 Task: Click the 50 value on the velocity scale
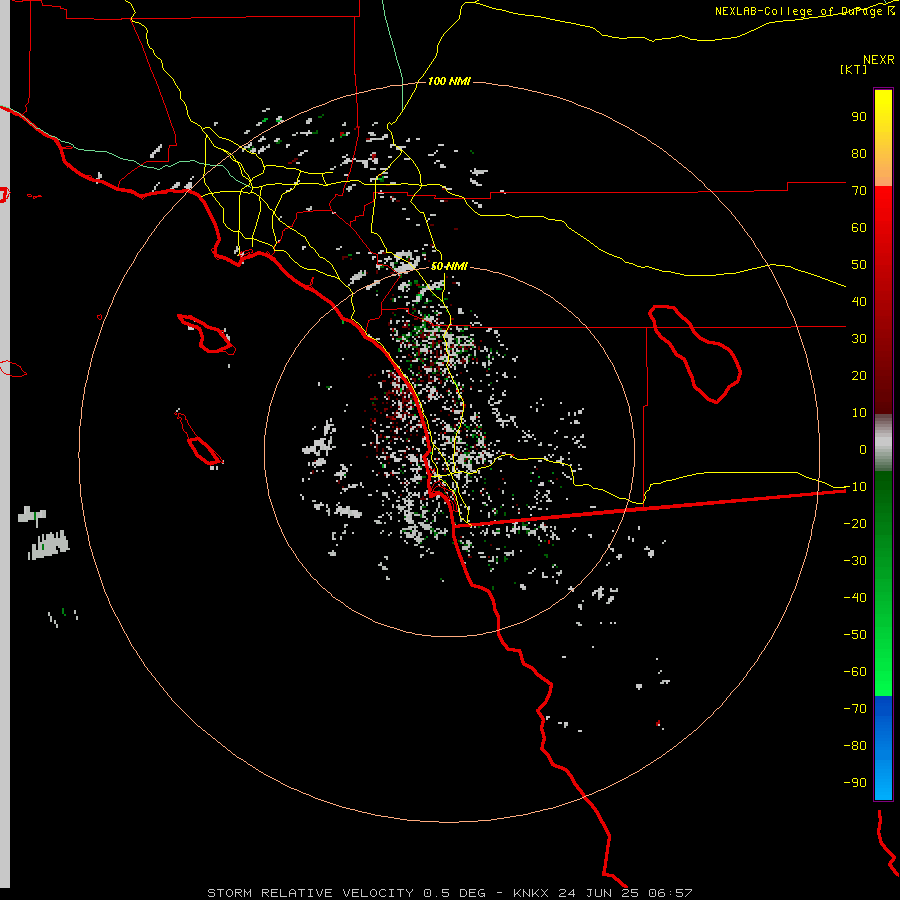click(x=859, y=265)
